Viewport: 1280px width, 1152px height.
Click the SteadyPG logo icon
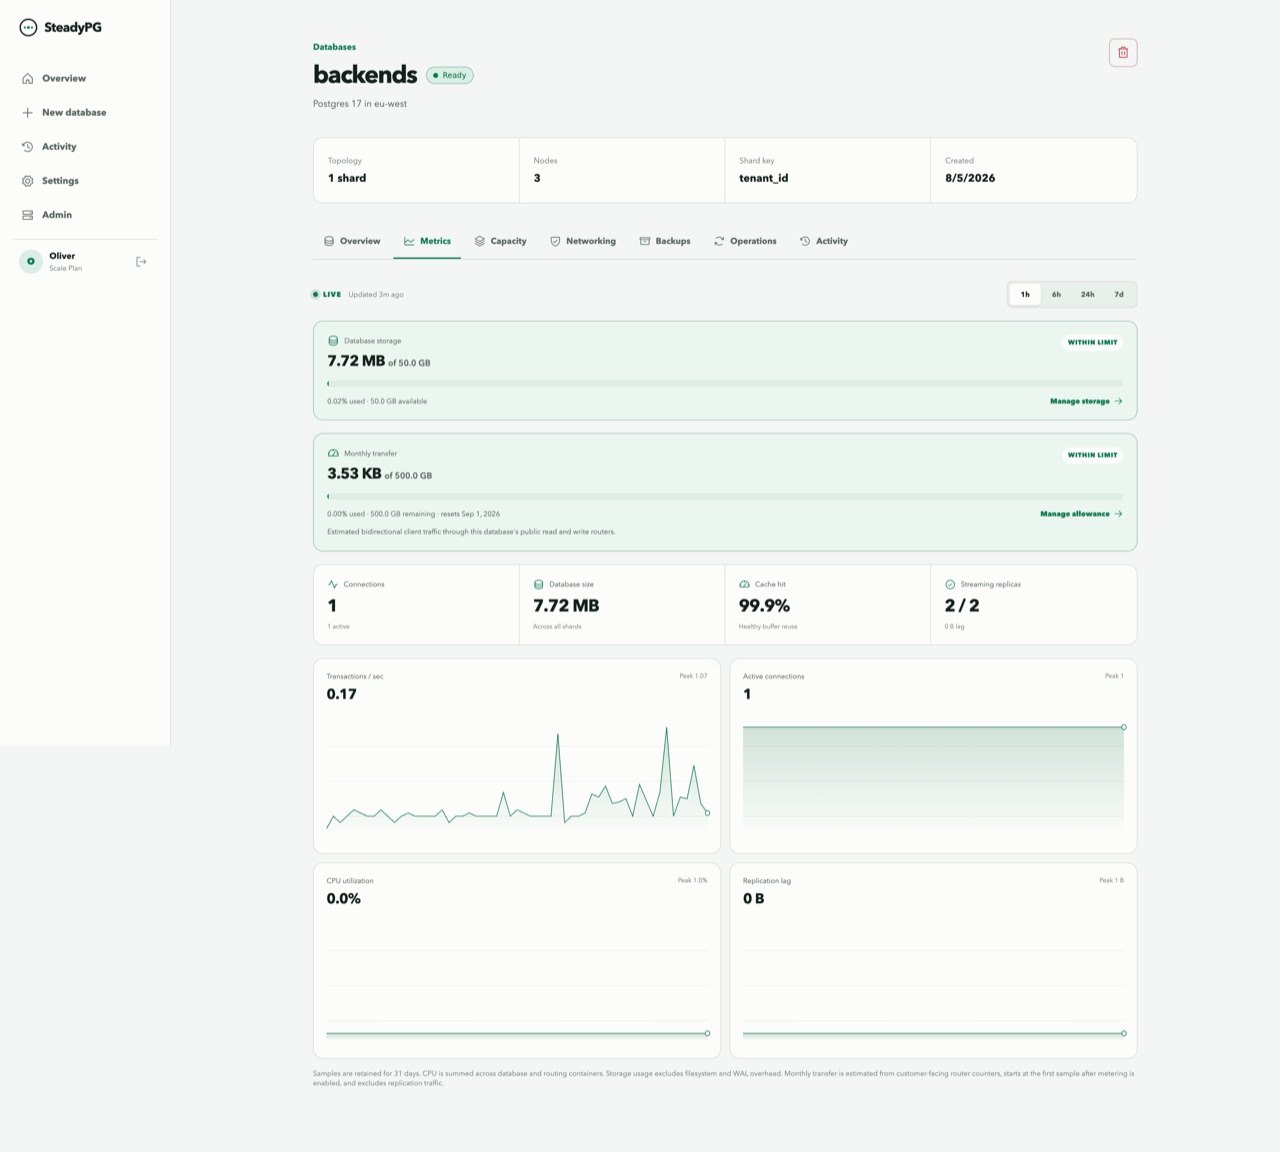click(x=28, y=28)
